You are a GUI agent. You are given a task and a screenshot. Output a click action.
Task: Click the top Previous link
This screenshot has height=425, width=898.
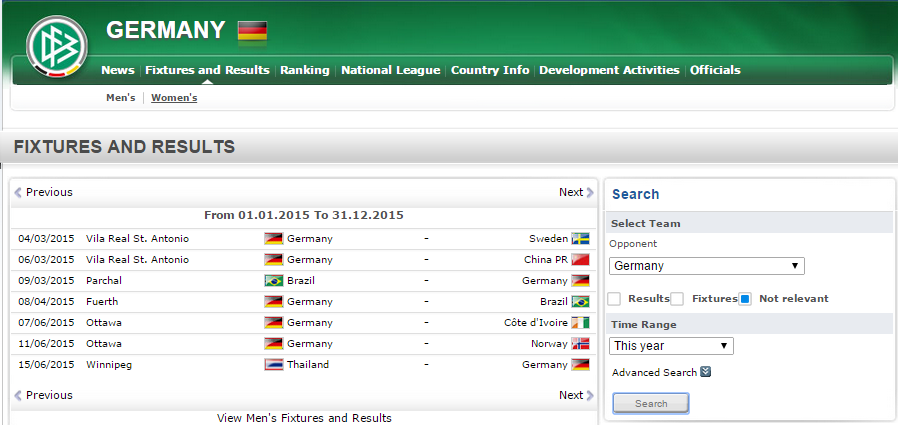(x=49, y=192)
